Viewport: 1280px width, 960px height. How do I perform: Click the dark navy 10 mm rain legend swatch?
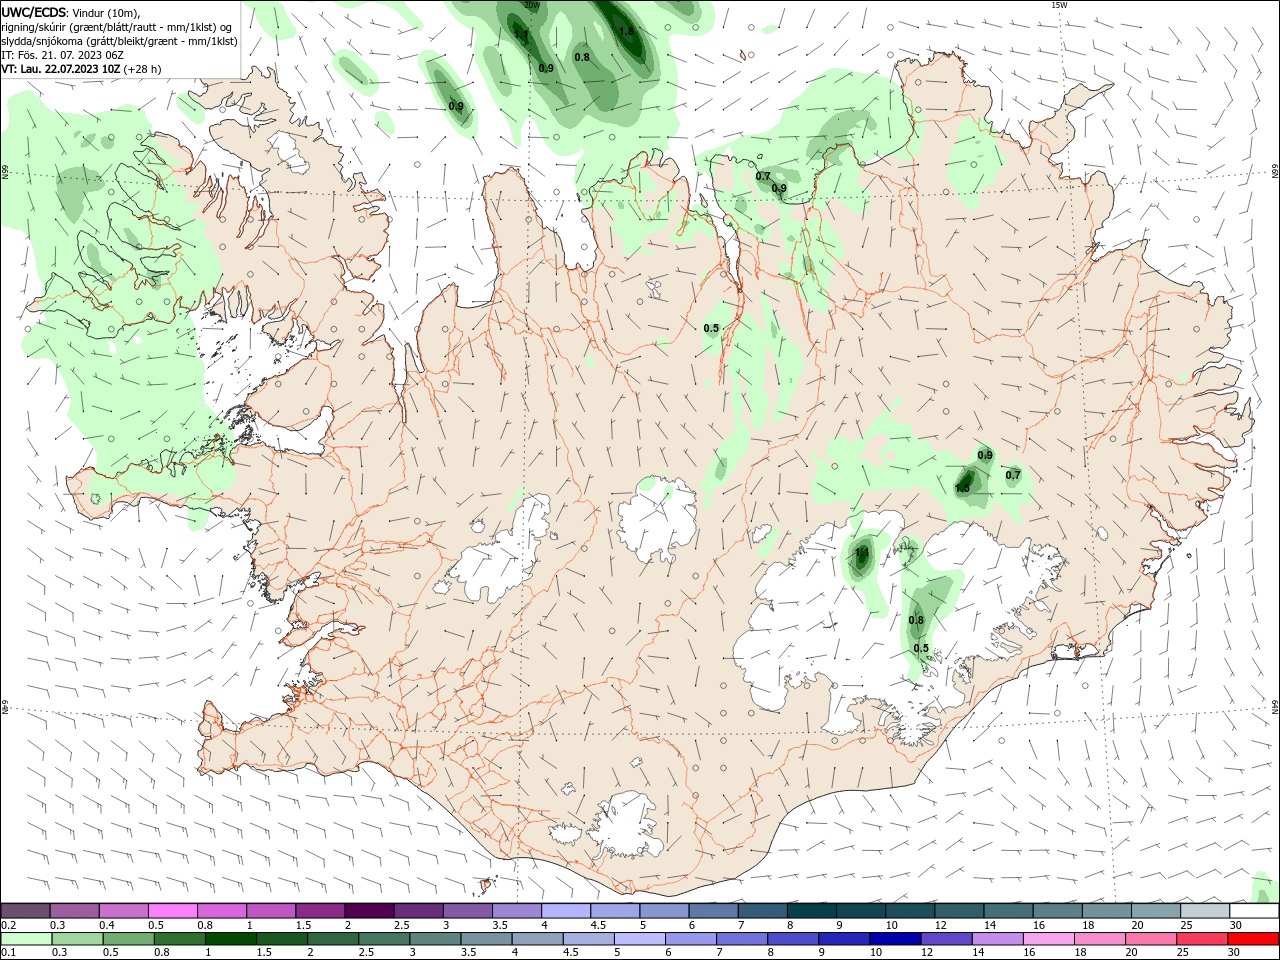pyautogui.click(x=895, y=939)
